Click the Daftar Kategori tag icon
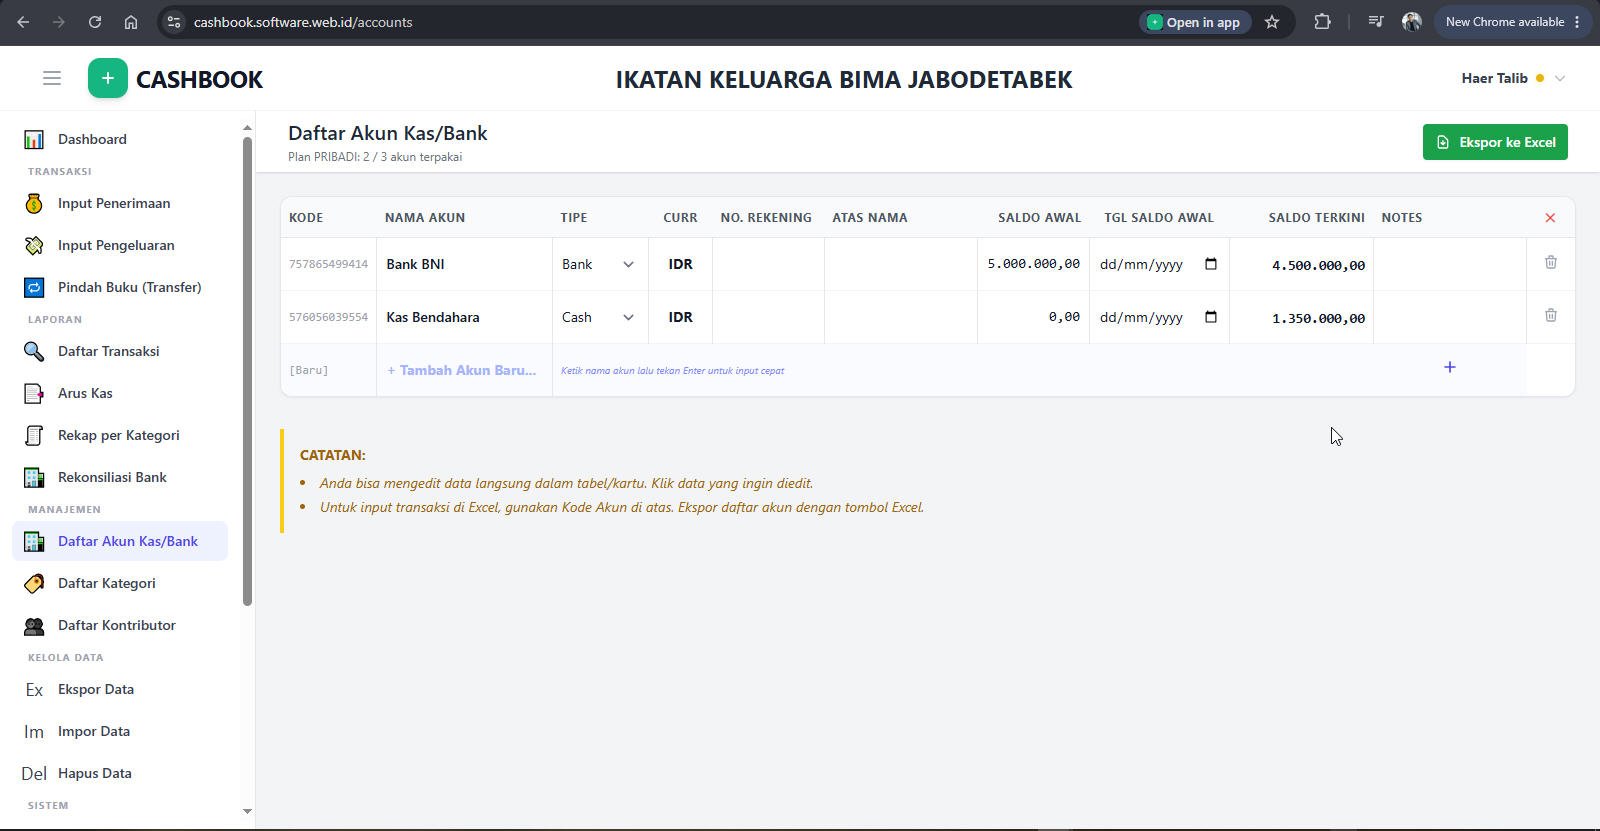Viewport: 1600px width, 831px height. pos(34,583)
